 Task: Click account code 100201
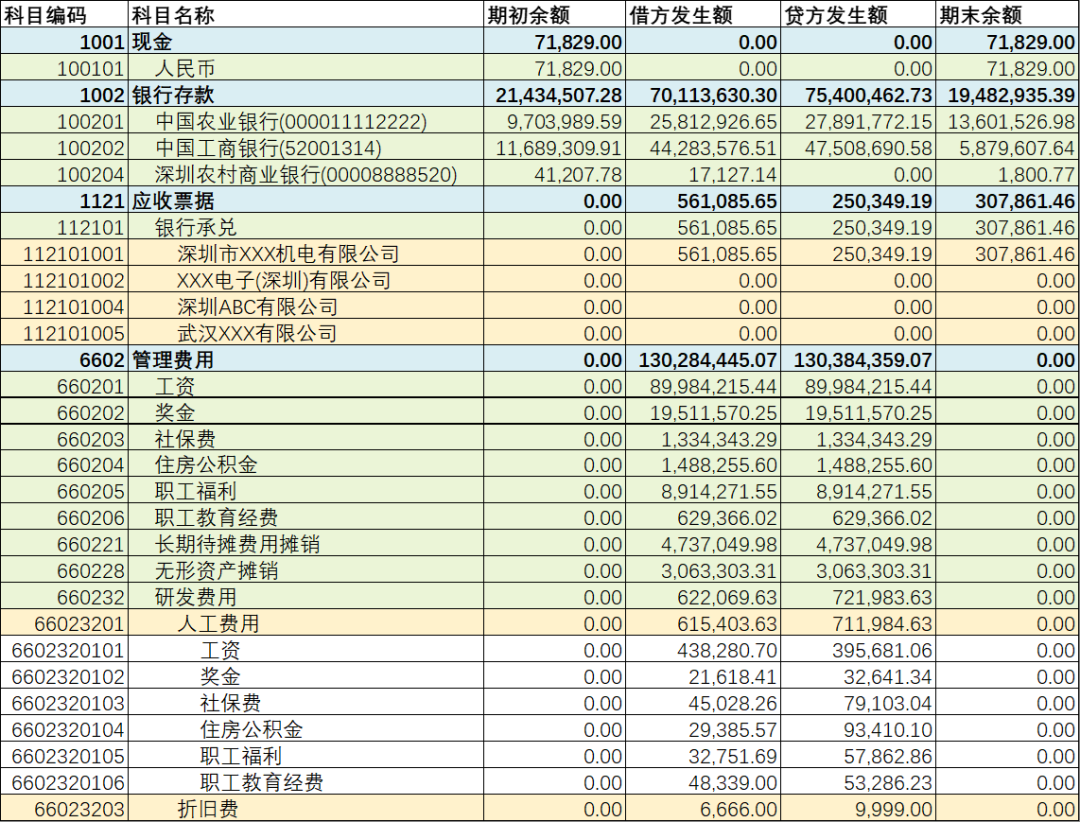[x=64, y=121]
